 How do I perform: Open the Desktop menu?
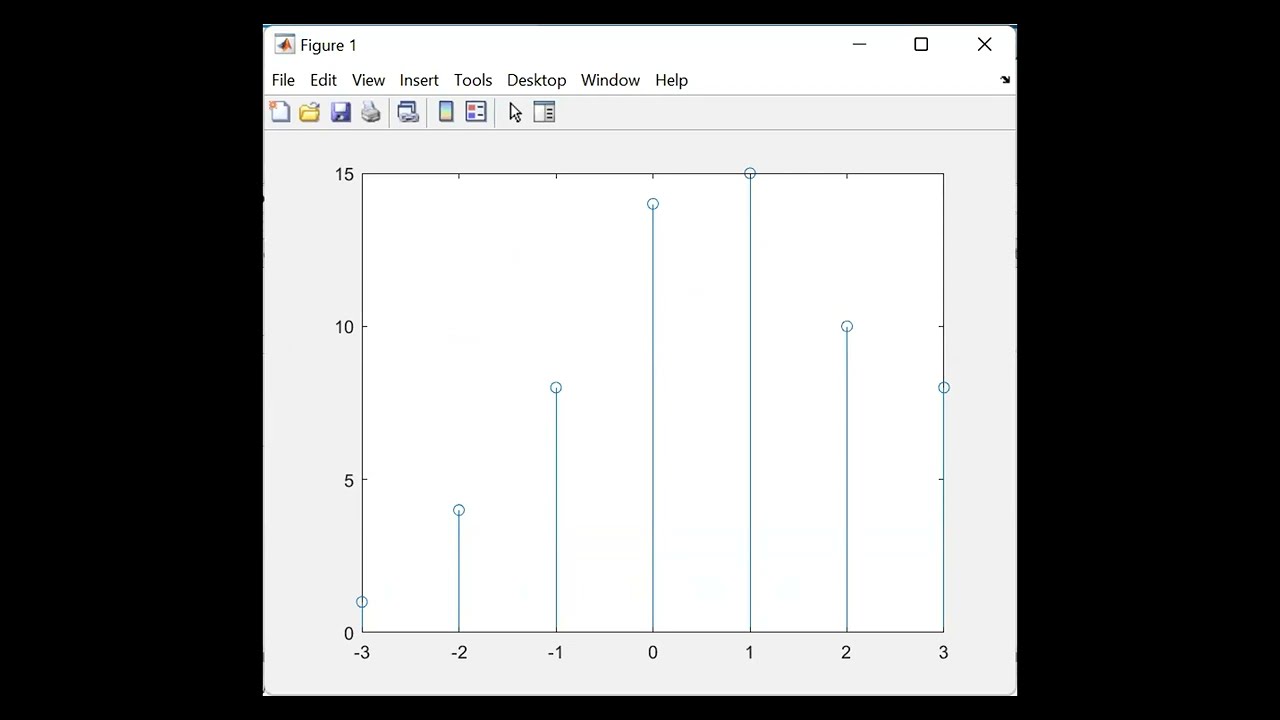pos(536,80)
